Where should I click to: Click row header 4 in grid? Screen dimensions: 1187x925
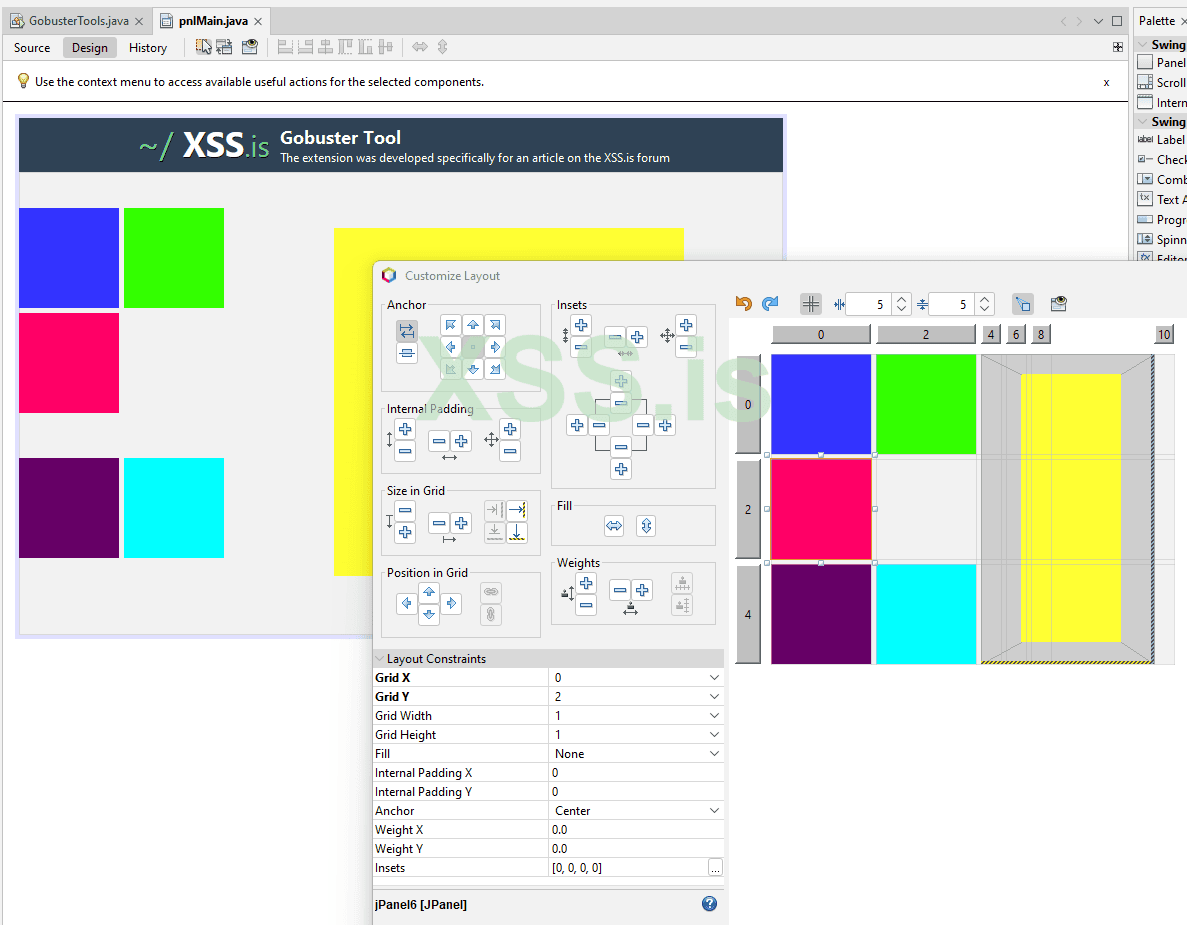coord(748,614)
